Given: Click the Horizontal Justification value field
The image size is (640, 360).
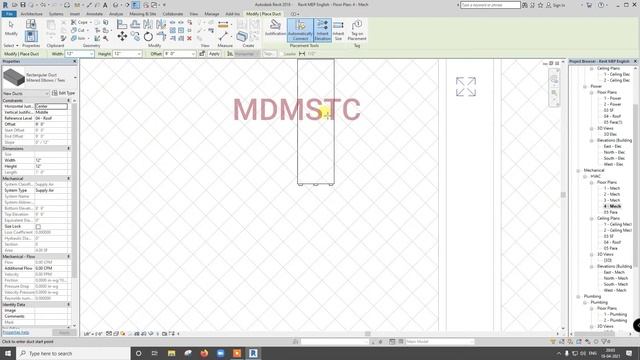Looking at the screenshot, I should tap(51, 106).
